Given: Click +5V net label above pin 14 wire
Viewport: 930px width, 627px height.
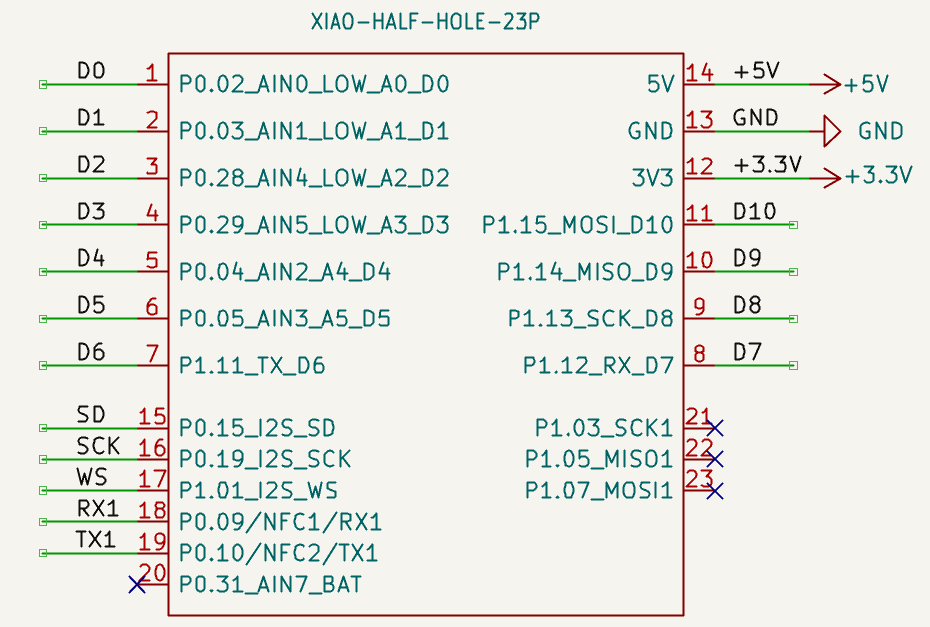Looking at the screenshot, I should 756,71.
